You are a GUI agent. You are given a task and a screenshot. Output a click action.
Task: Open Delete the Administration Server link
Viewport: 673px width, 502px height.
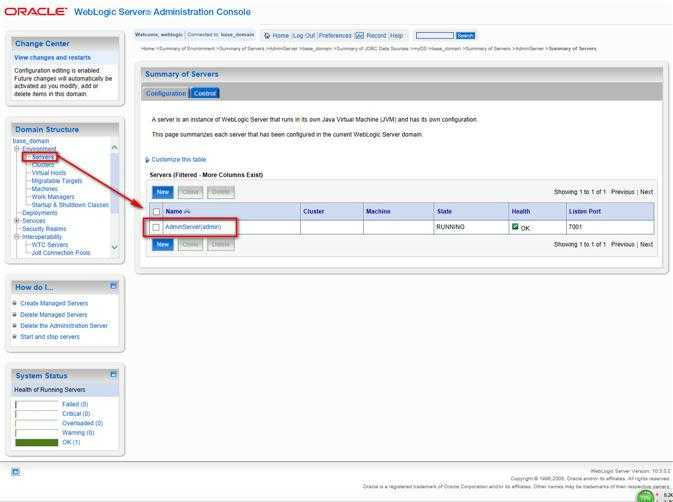[x=64, y=326]
